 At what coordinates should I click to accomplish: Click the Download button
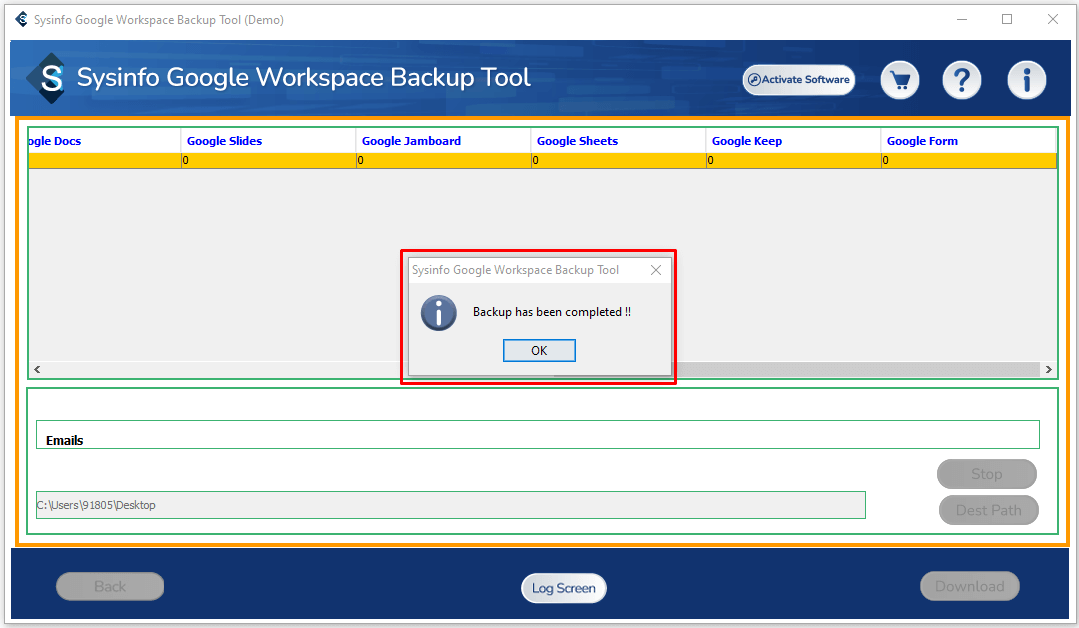pos(970,586)
